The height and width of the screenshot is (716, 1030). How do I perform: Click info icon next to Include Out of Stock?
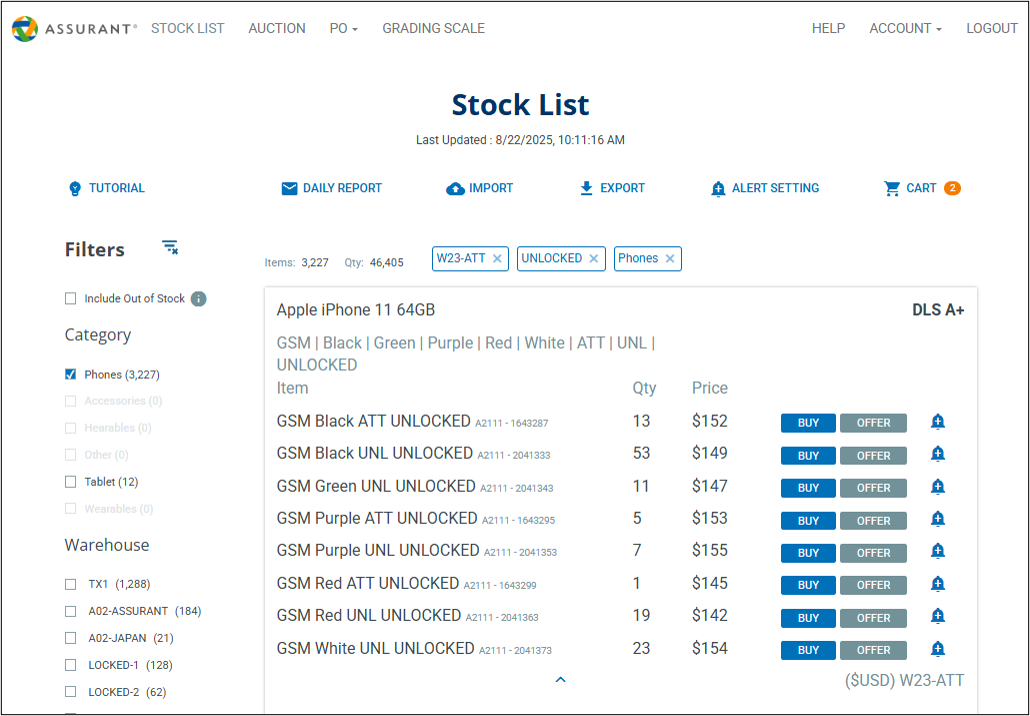[x=198, y=298]
